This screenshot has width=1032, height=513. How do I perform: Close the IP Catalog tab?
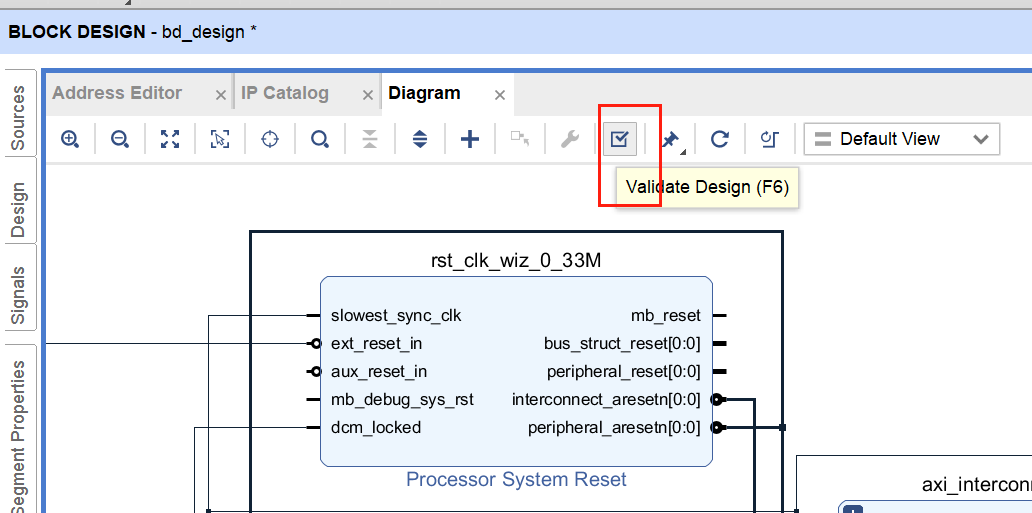tap(368, 95)
